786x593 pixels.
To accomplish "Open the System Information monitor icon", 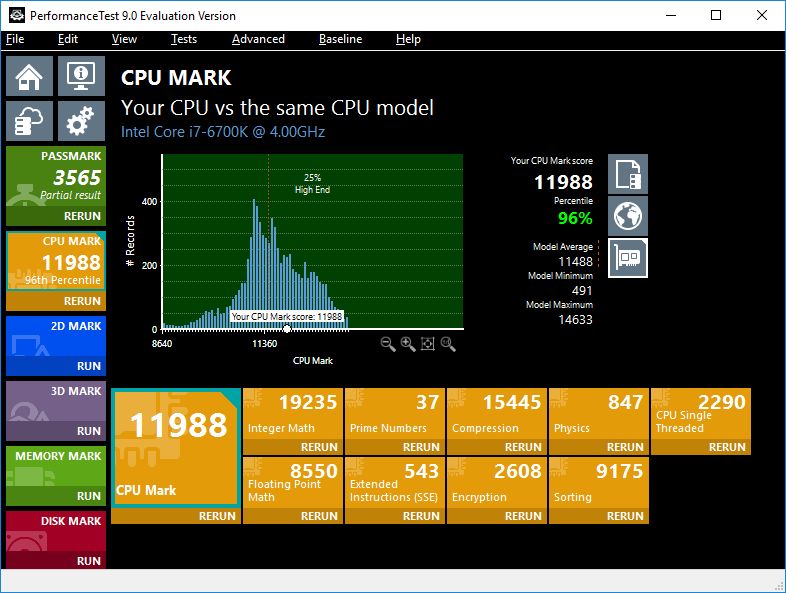I will 81,76.
